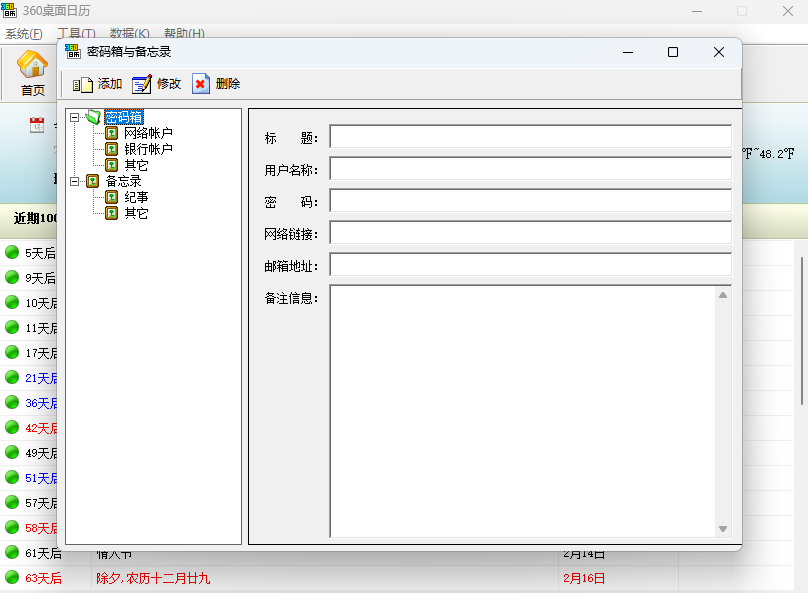
Task: Click the 修改 (Edit) pencil icon
Action: point(142,84)
